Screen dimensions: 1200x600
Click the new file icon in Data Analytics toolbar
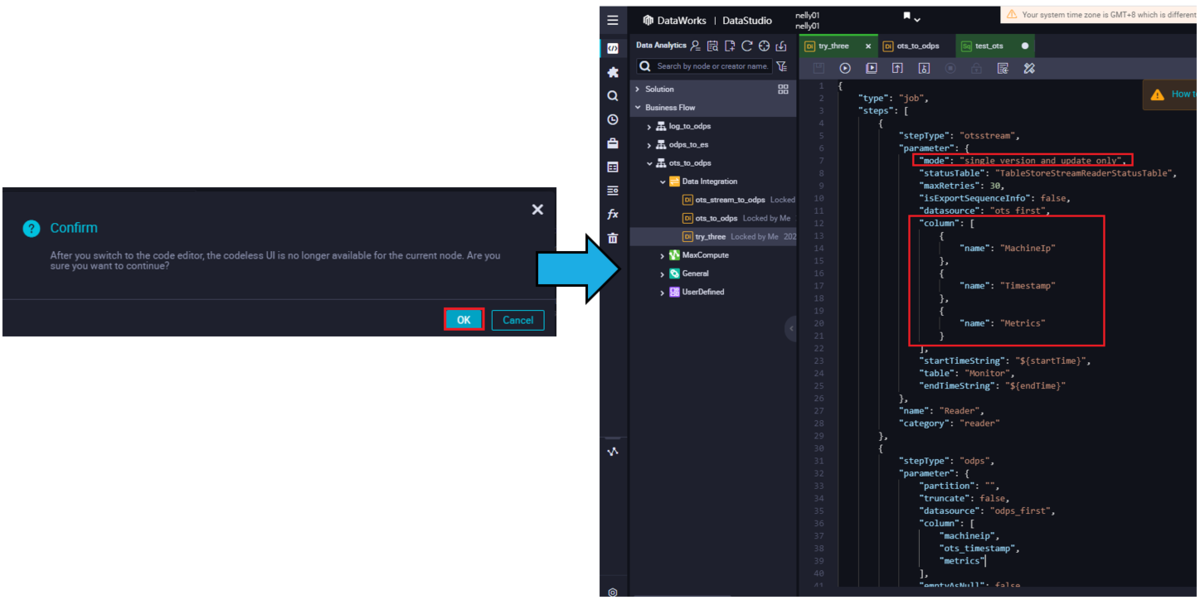tap(729, 46)
